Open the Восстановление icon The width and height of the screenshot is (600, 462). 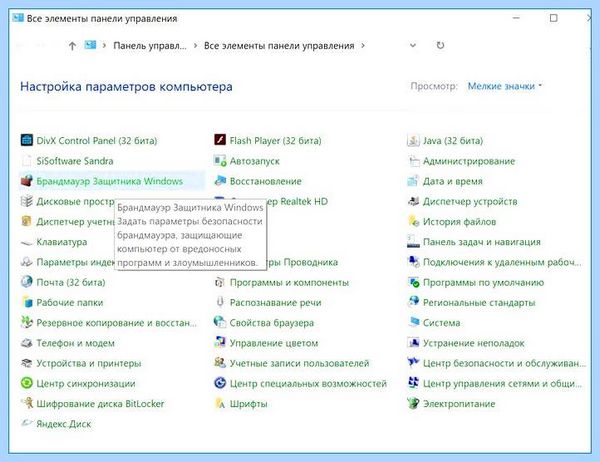click(x=220, y=181)
